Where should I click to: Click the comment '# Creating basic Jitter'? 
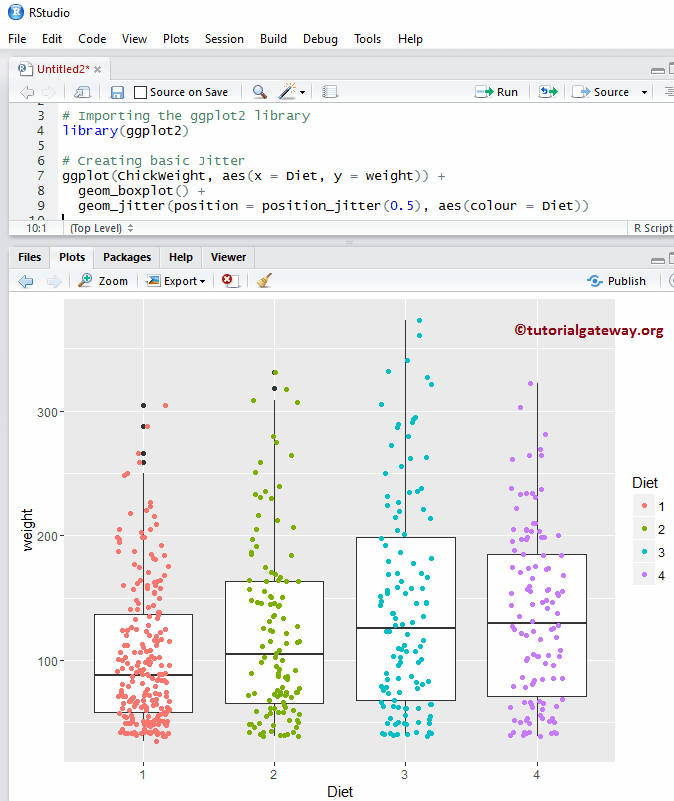153,161
